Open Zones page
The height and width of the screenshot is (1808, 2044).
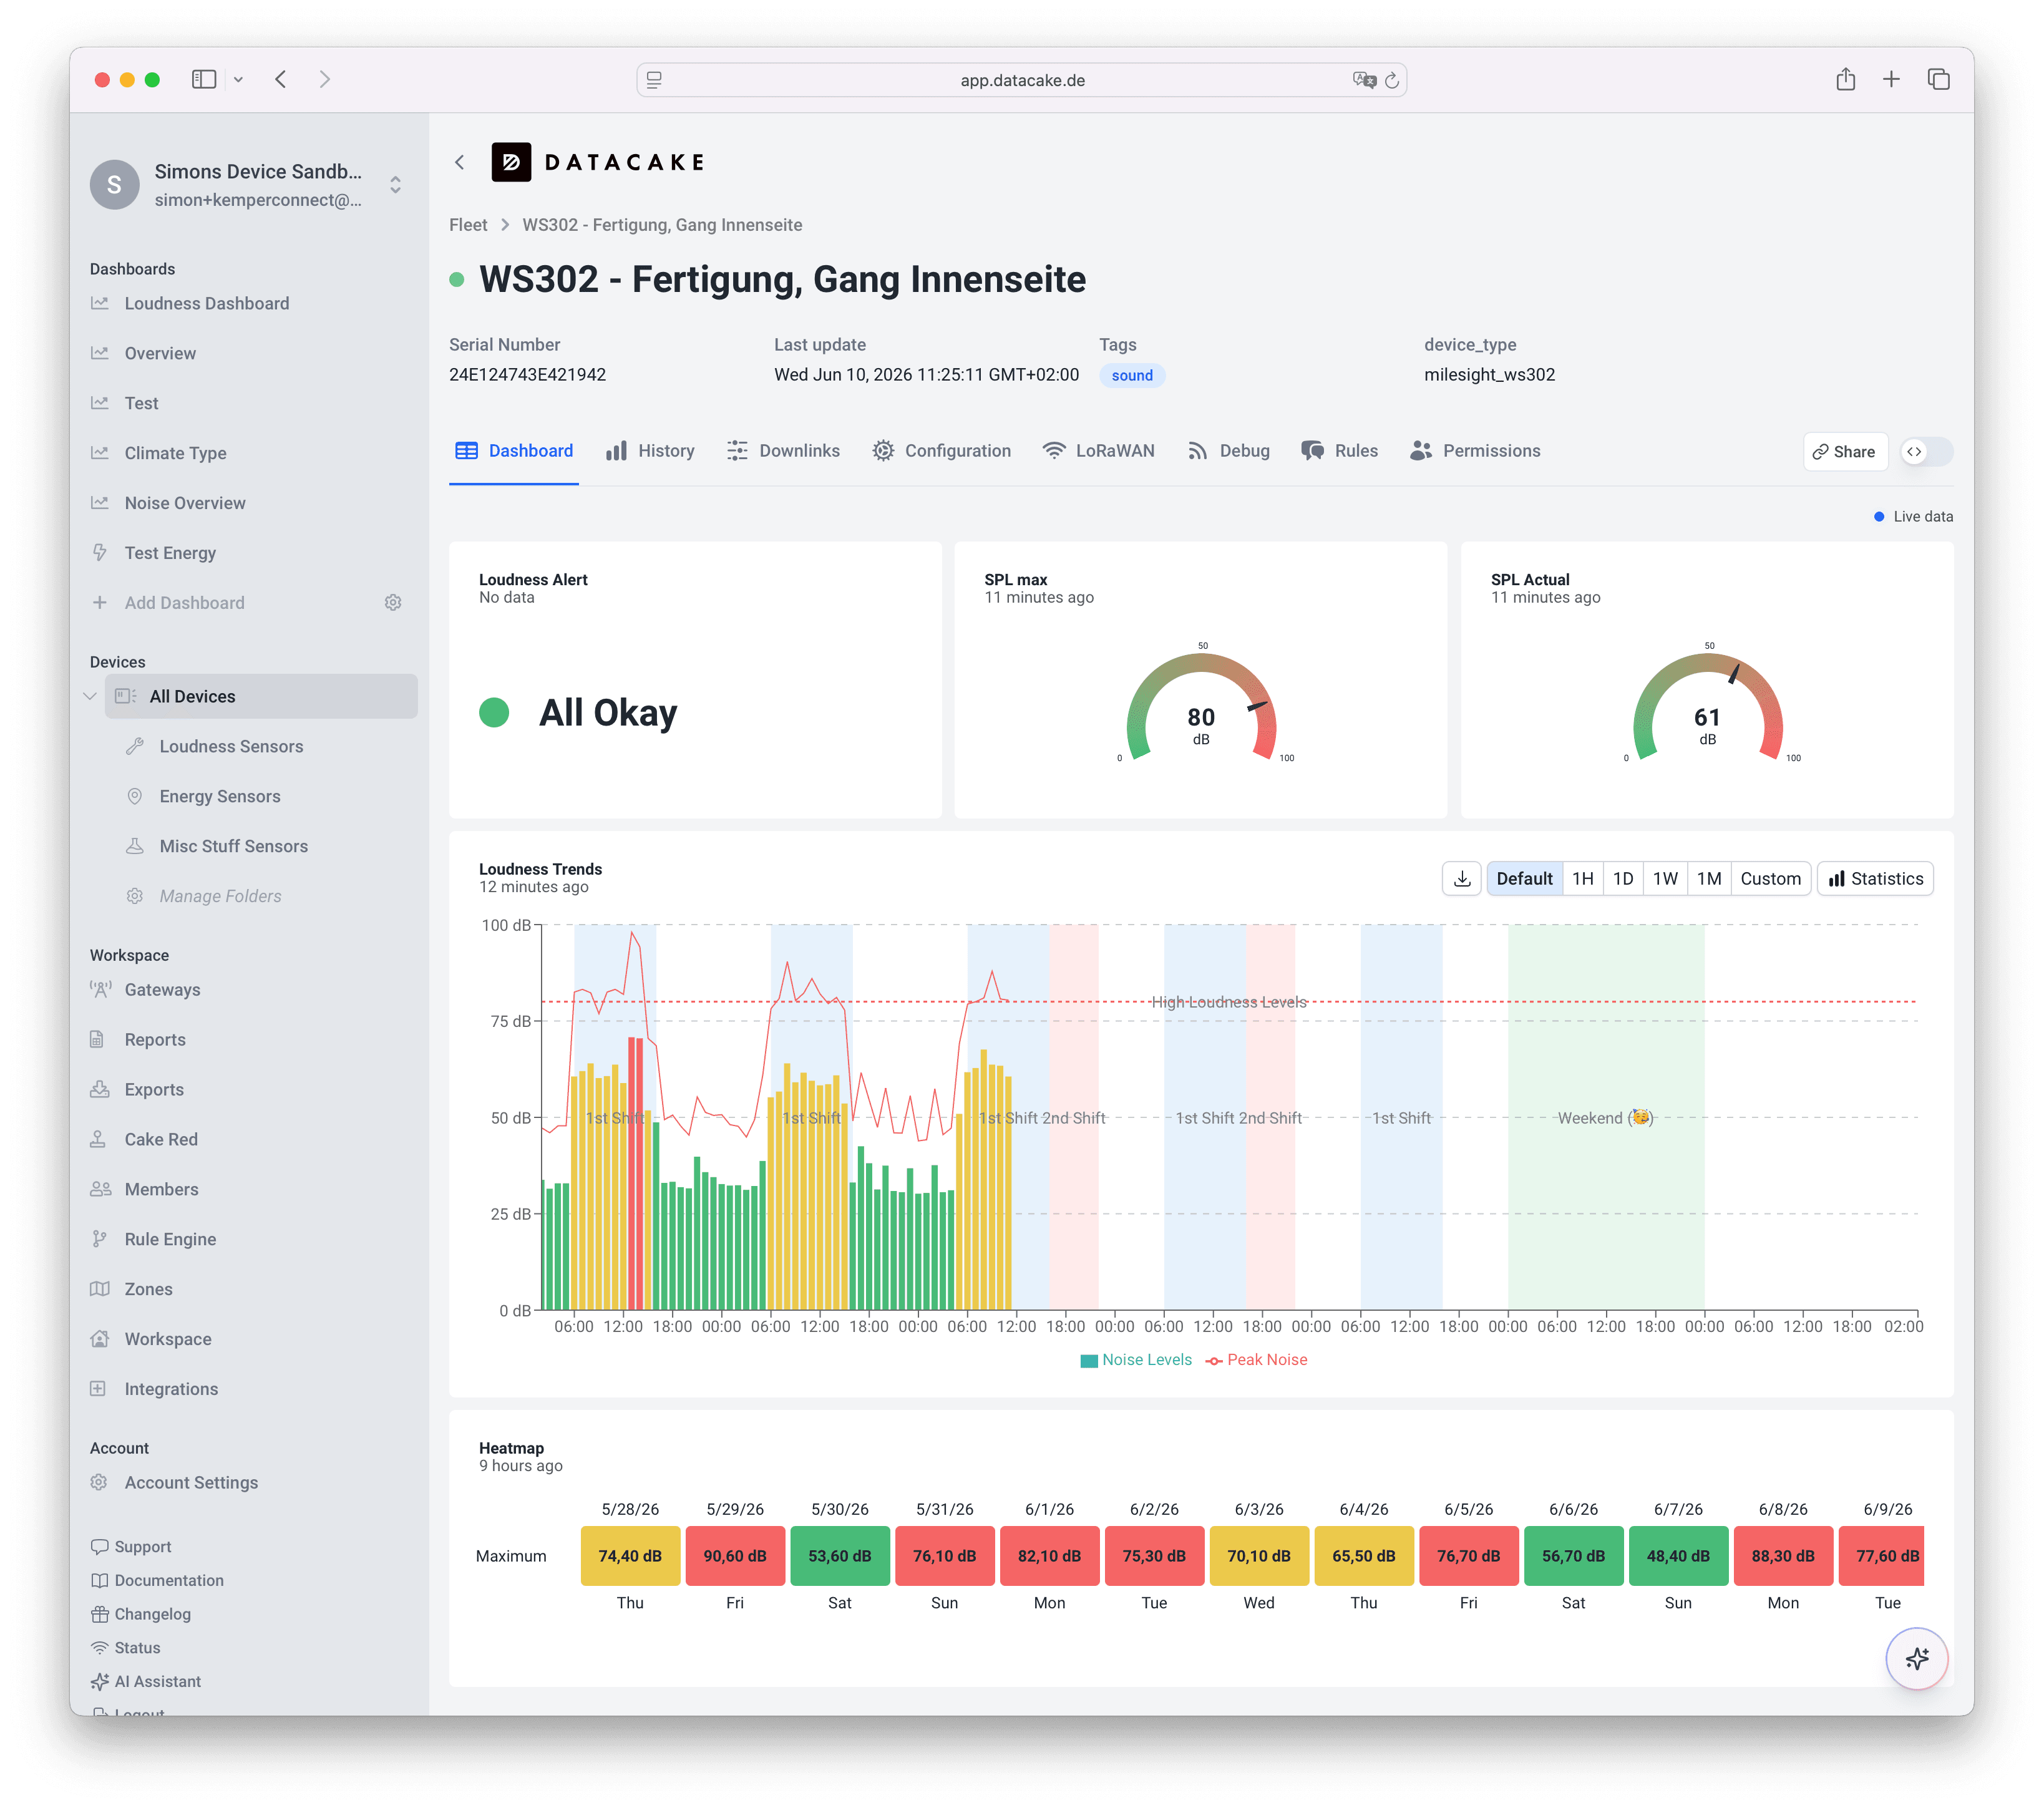(148, 1290)
